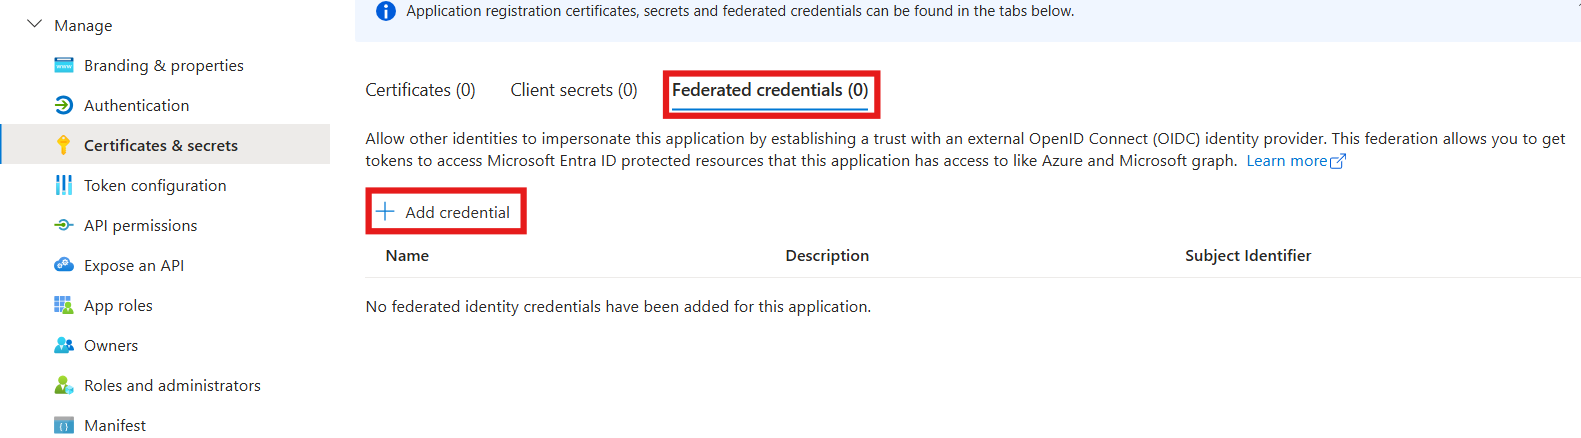Click the Expose an API cloud icon

click(x=64, y=265)
